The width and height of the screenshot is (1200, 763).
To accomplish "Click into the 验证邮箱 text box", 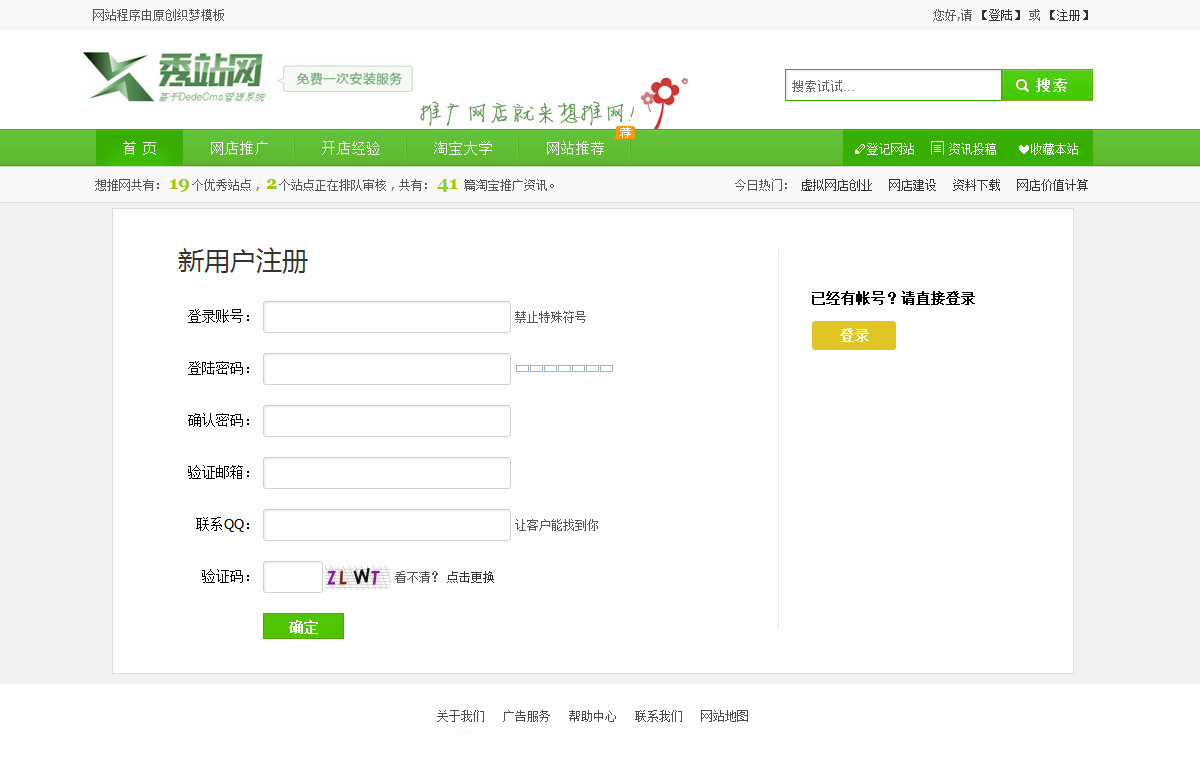I will (386, 473).
